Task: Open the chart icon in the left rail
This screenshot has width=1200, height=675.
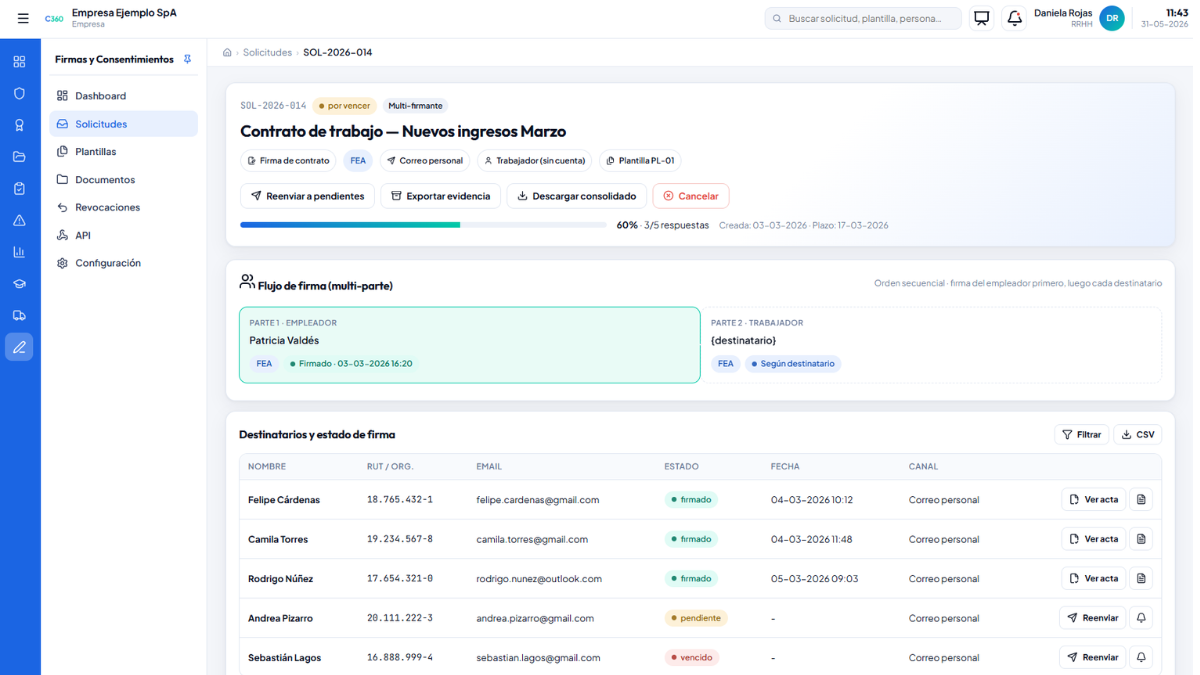Action: tap(19, 252)
